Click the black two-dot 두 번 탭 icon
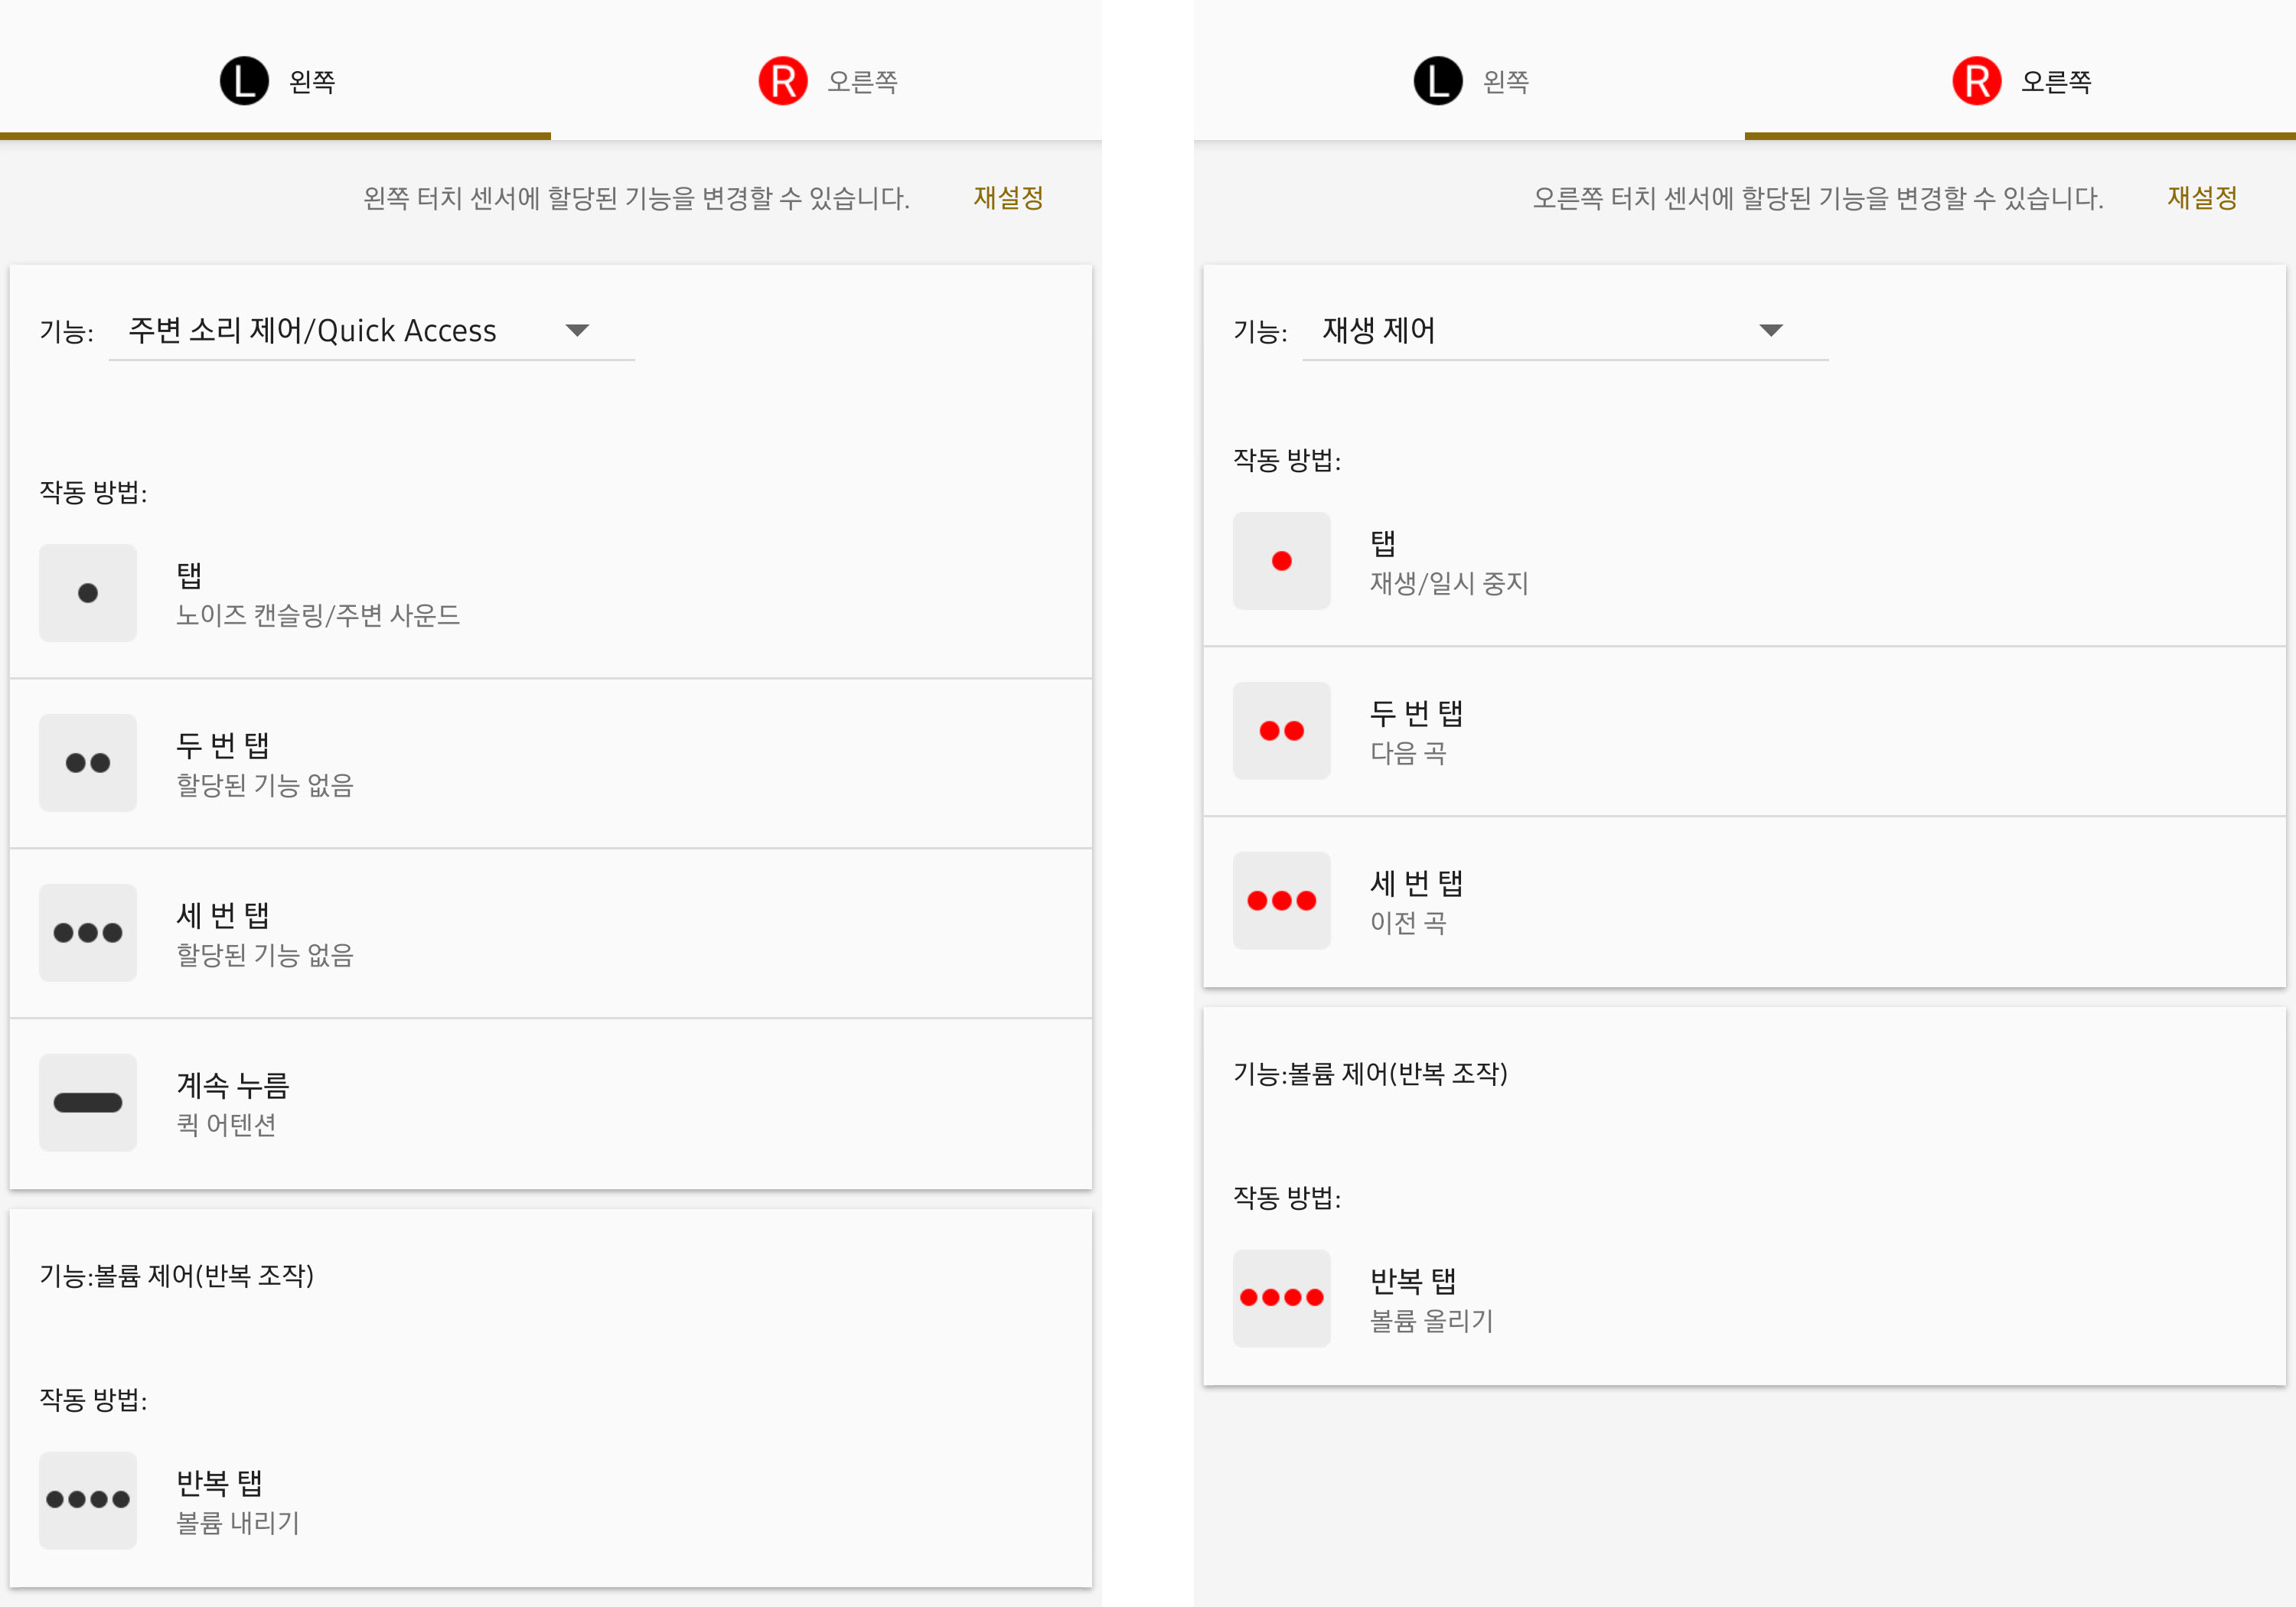This screenshot has width=2296, height=1607. click(88, 763)
